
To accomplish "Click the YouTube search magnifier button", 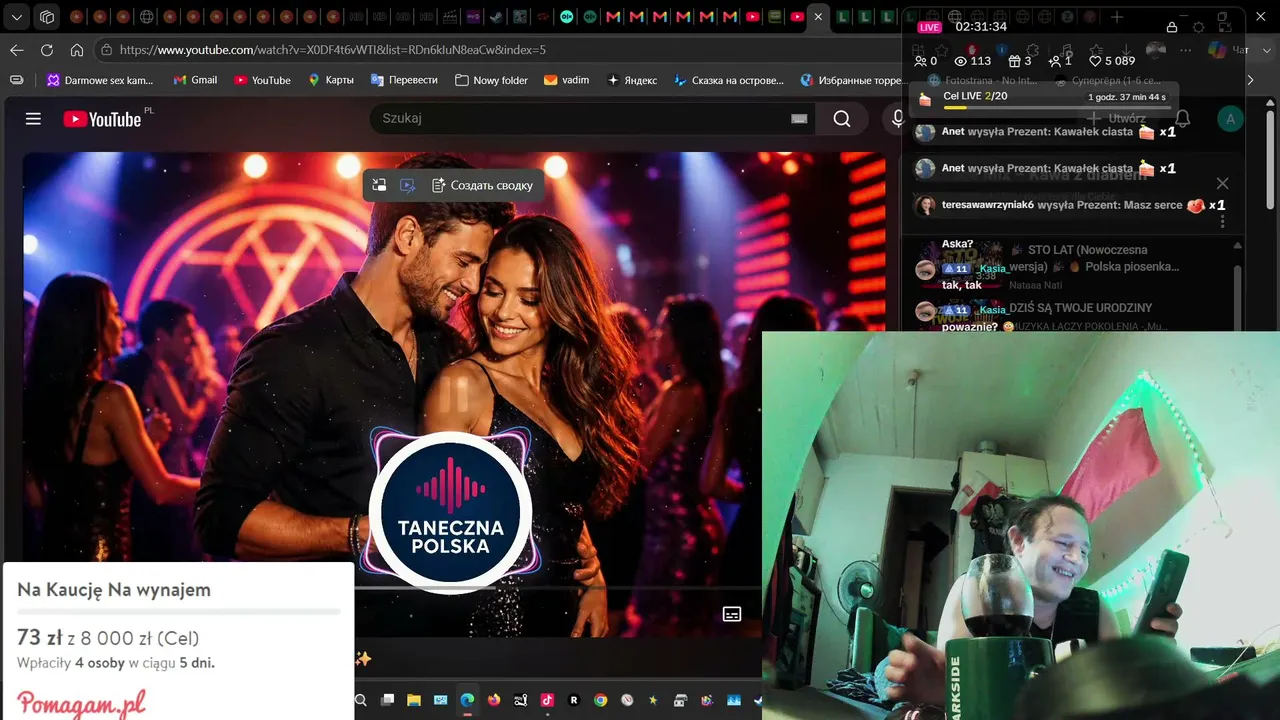I will pyautogui.click(x=842, y=119).
